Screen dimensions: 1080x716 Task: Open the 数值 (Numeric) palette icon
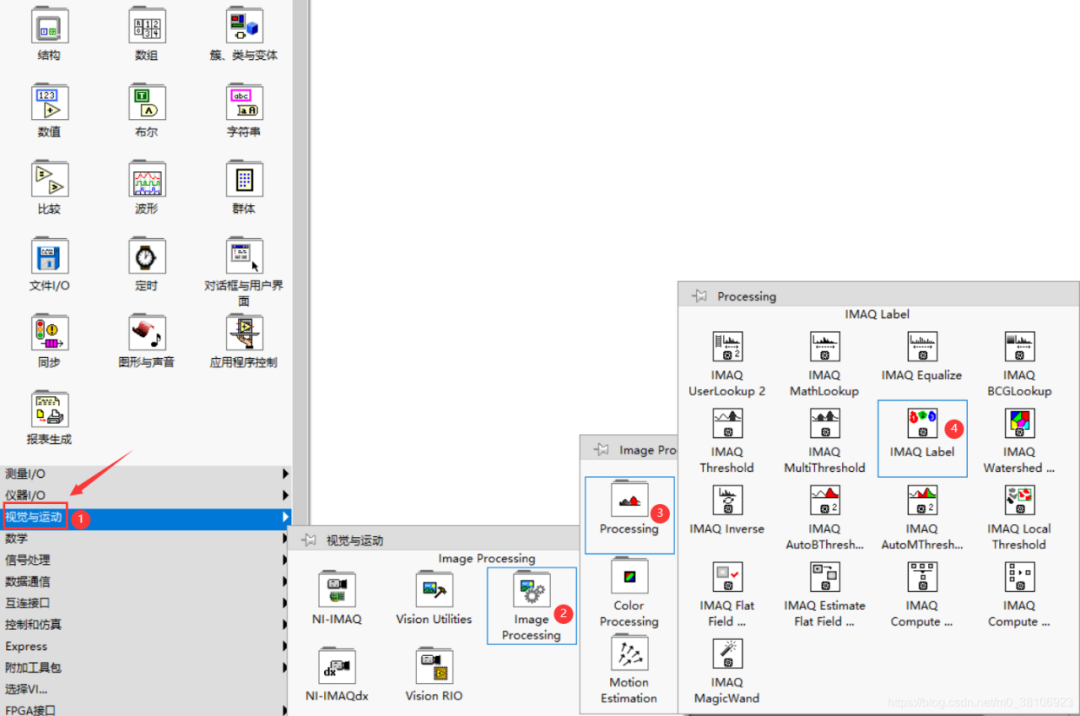49,103
